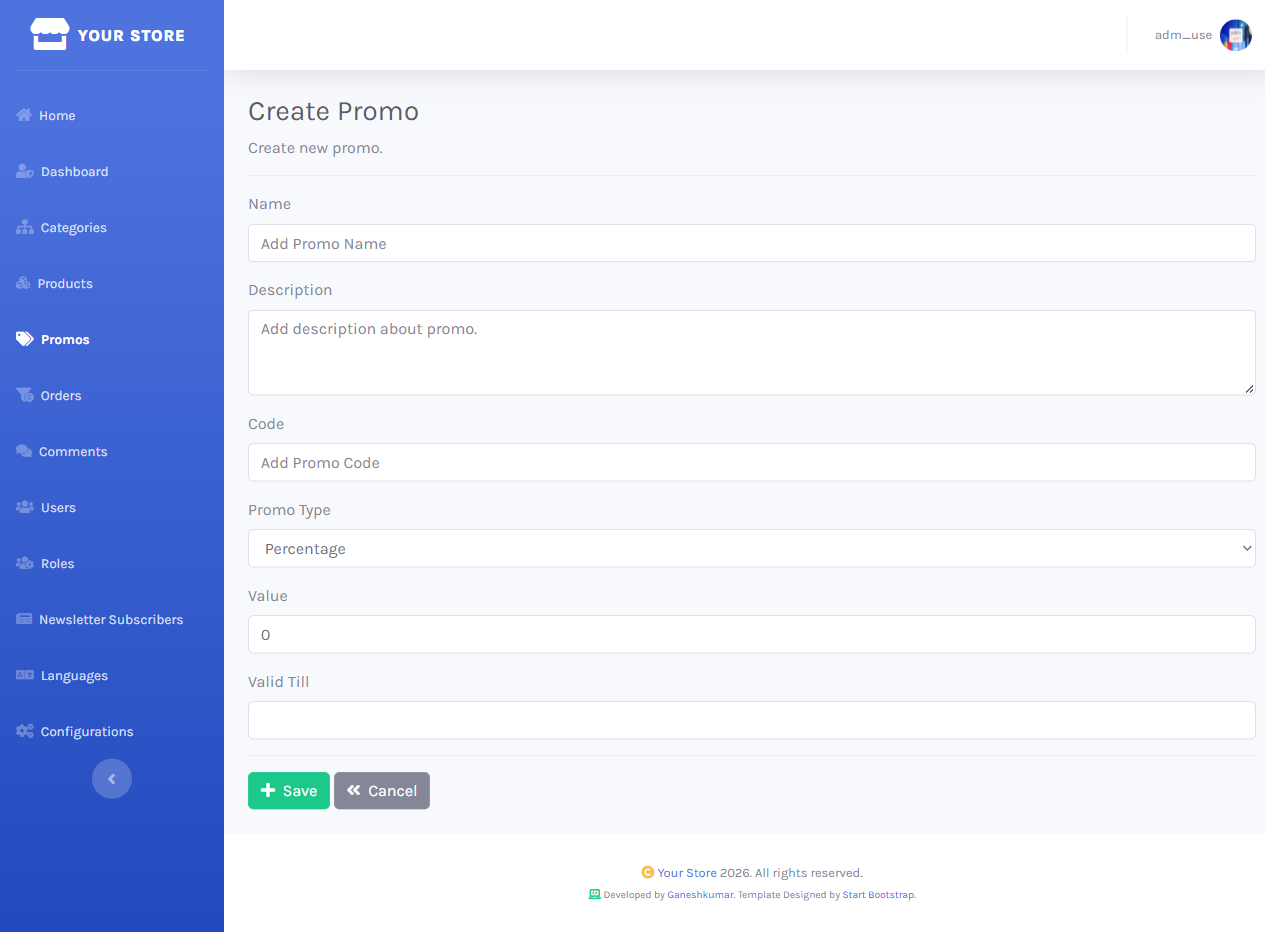The width and height of the screenshot is (1265, 932).
Task: Click the Promos tags icon
Action: tap(25, 339)
